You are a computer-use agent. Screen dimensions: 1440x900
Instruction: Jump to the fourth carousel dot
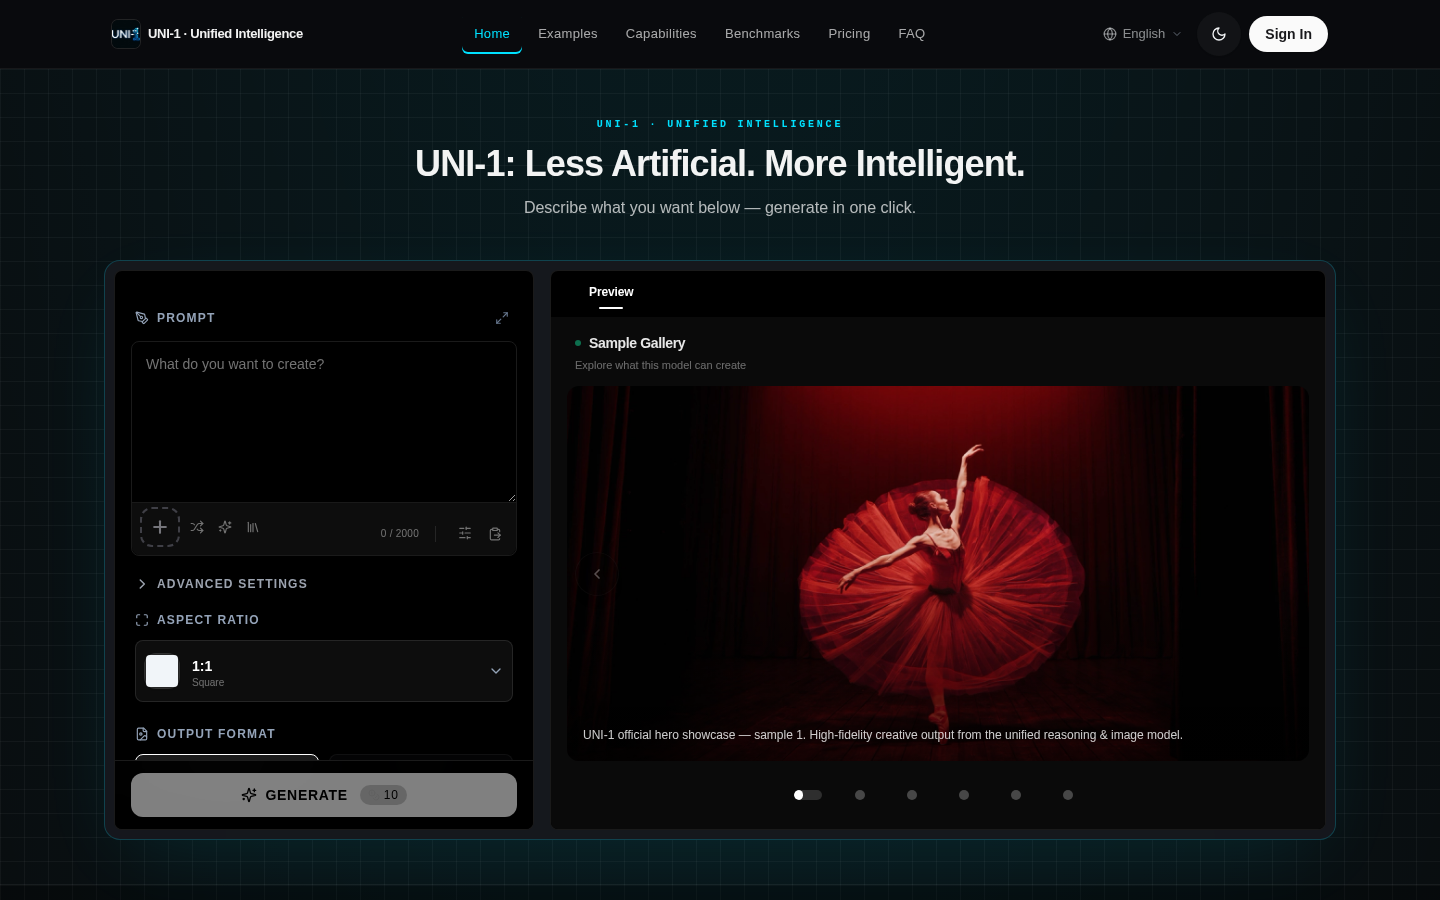[x=964, y=795]
